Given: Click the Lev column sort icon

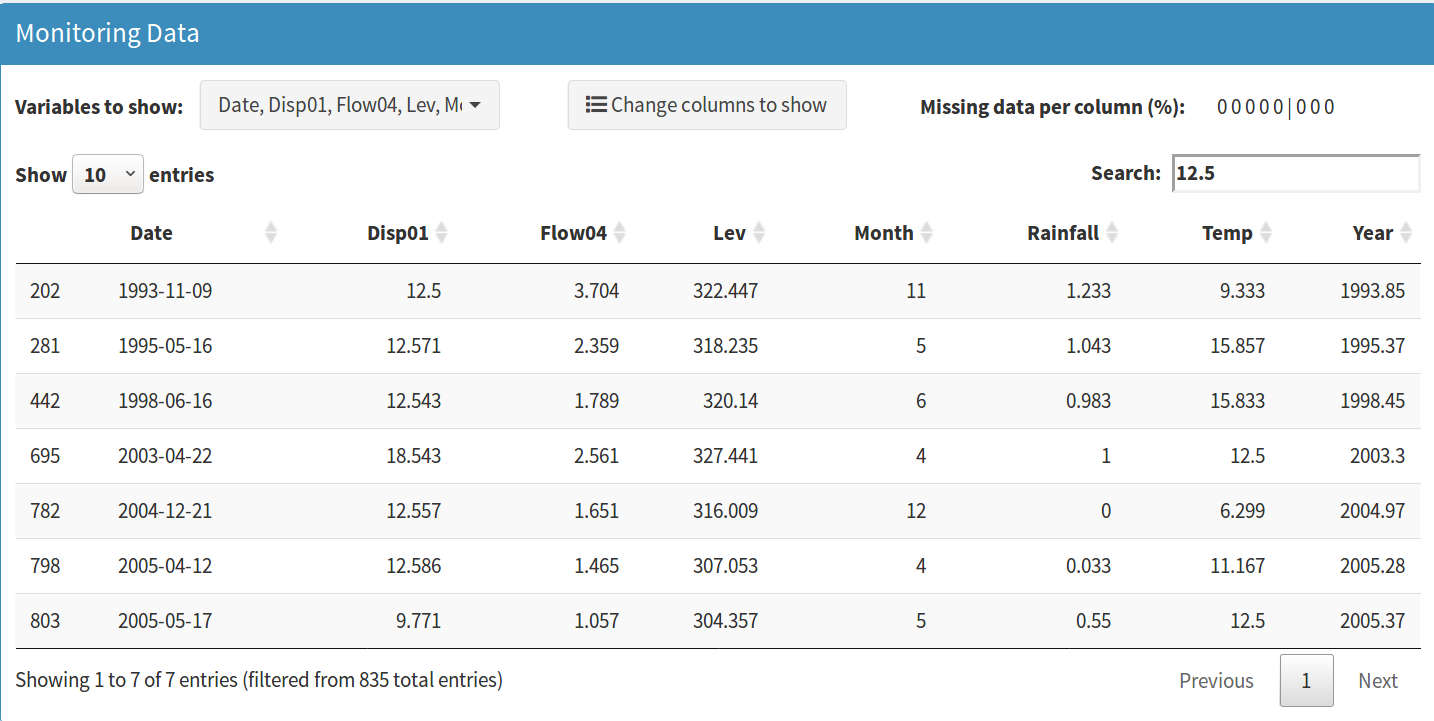Looking at the screenshot, I should [x=759, y=233].
